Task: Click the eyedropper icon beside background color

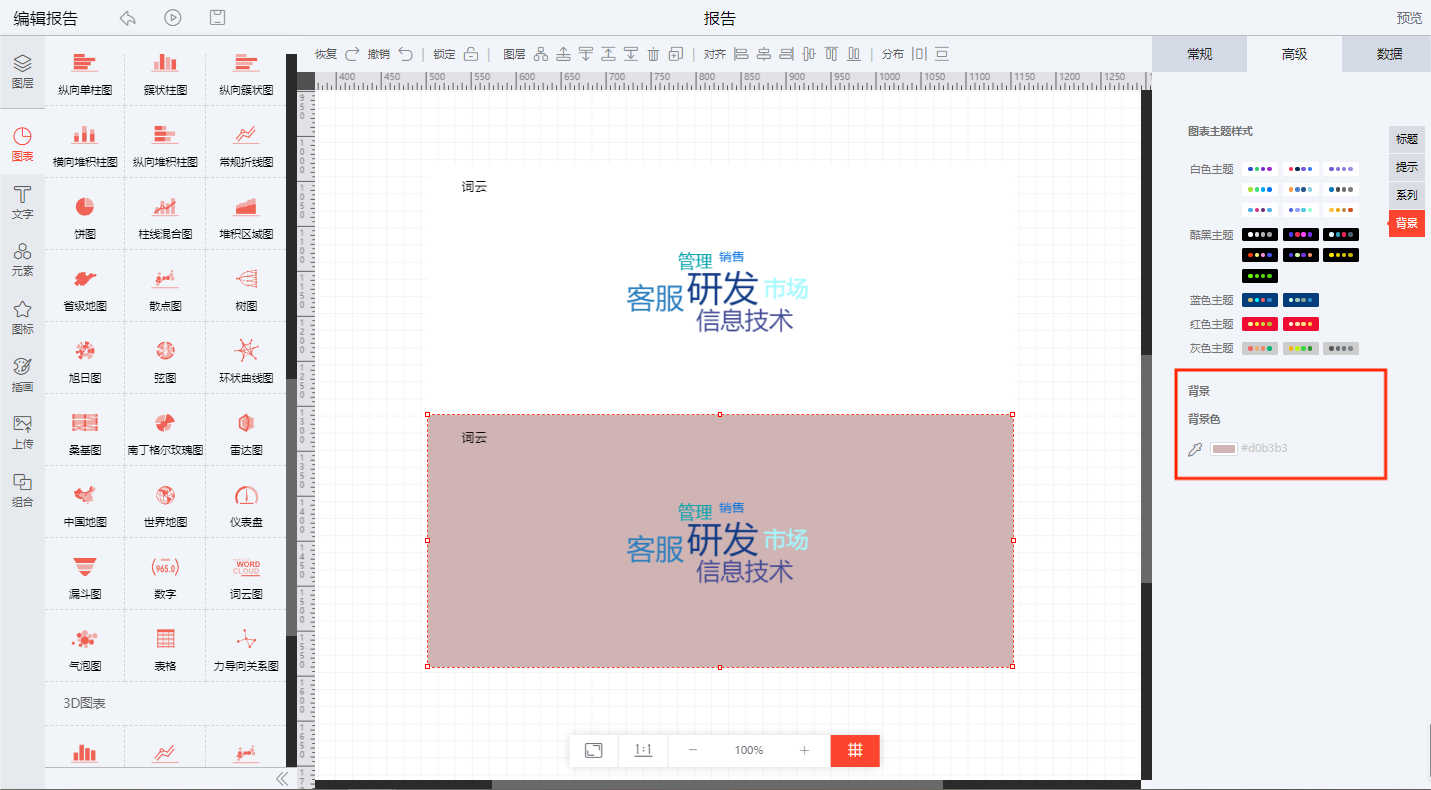Action: [x=1194, y=449]
